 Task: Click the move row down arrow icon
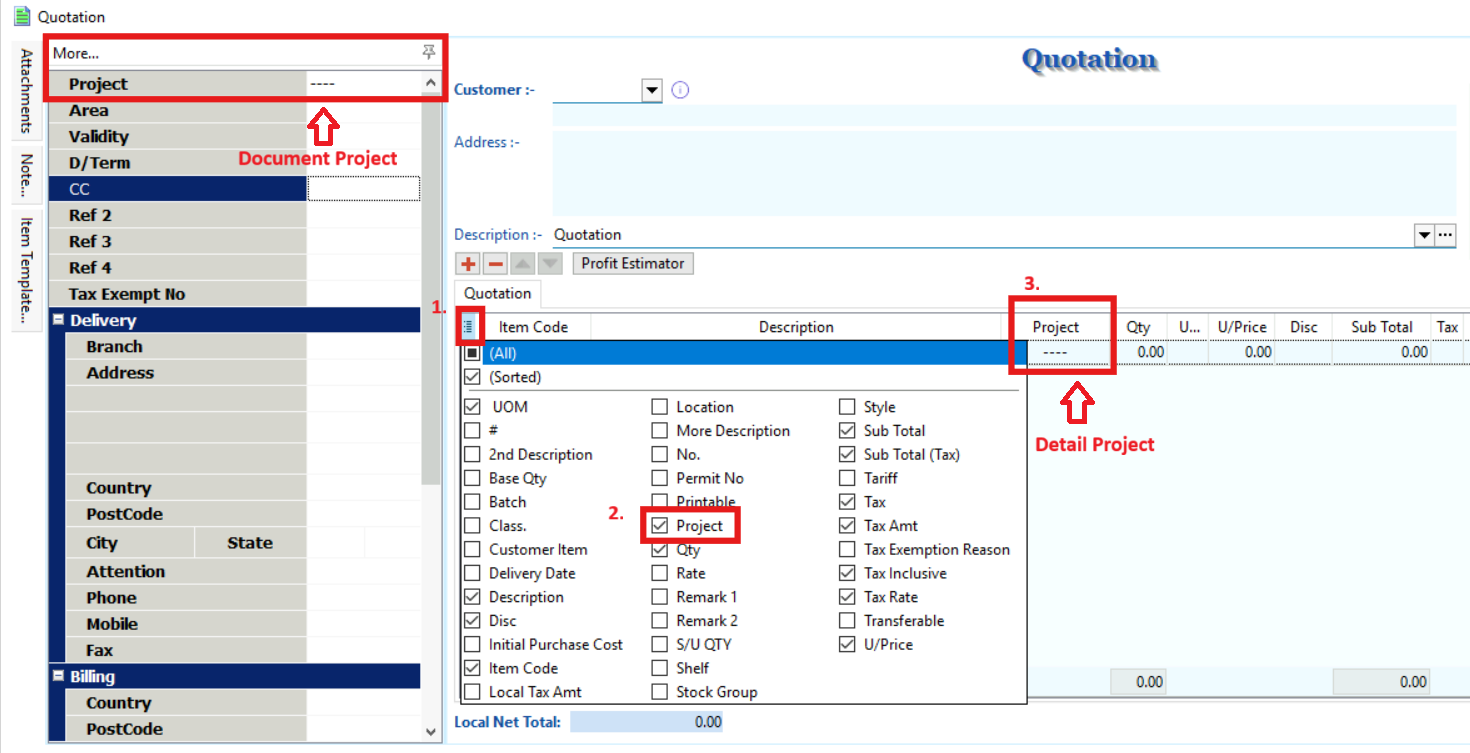[x=550, y=264]
